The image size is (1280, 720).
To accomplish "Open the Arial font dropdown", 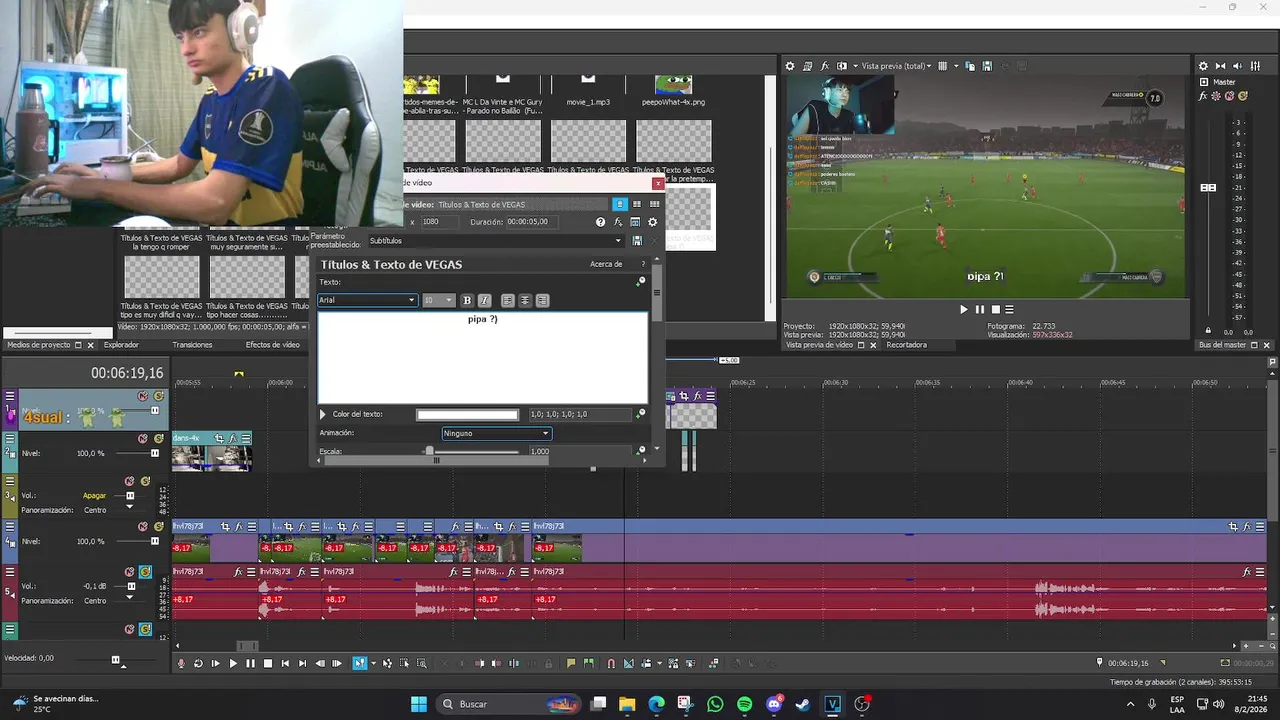I will tap(367, 300).
